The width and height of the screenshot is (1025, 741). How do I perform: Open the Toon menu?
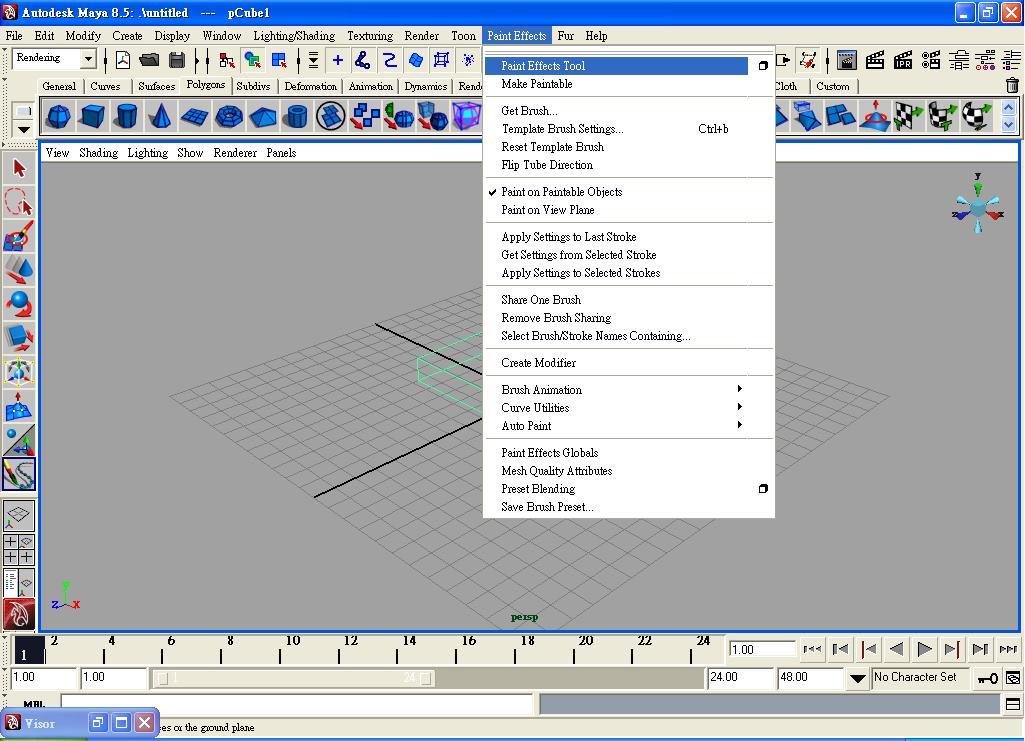pyautogui.click(x=463, y=36)
